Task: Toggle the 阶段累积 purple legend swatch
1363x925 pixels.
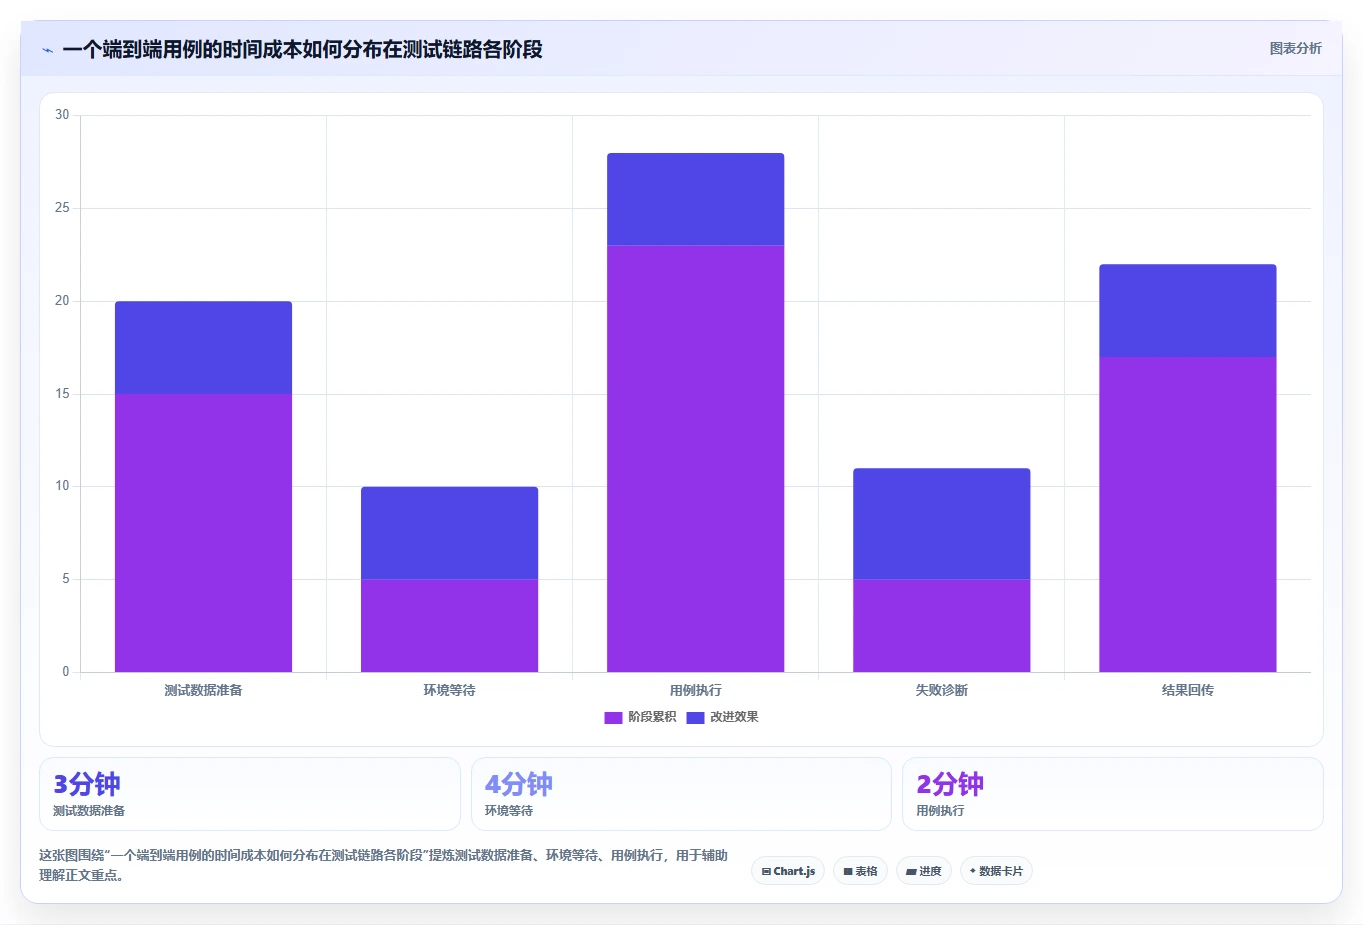Action: coord(613,717)
